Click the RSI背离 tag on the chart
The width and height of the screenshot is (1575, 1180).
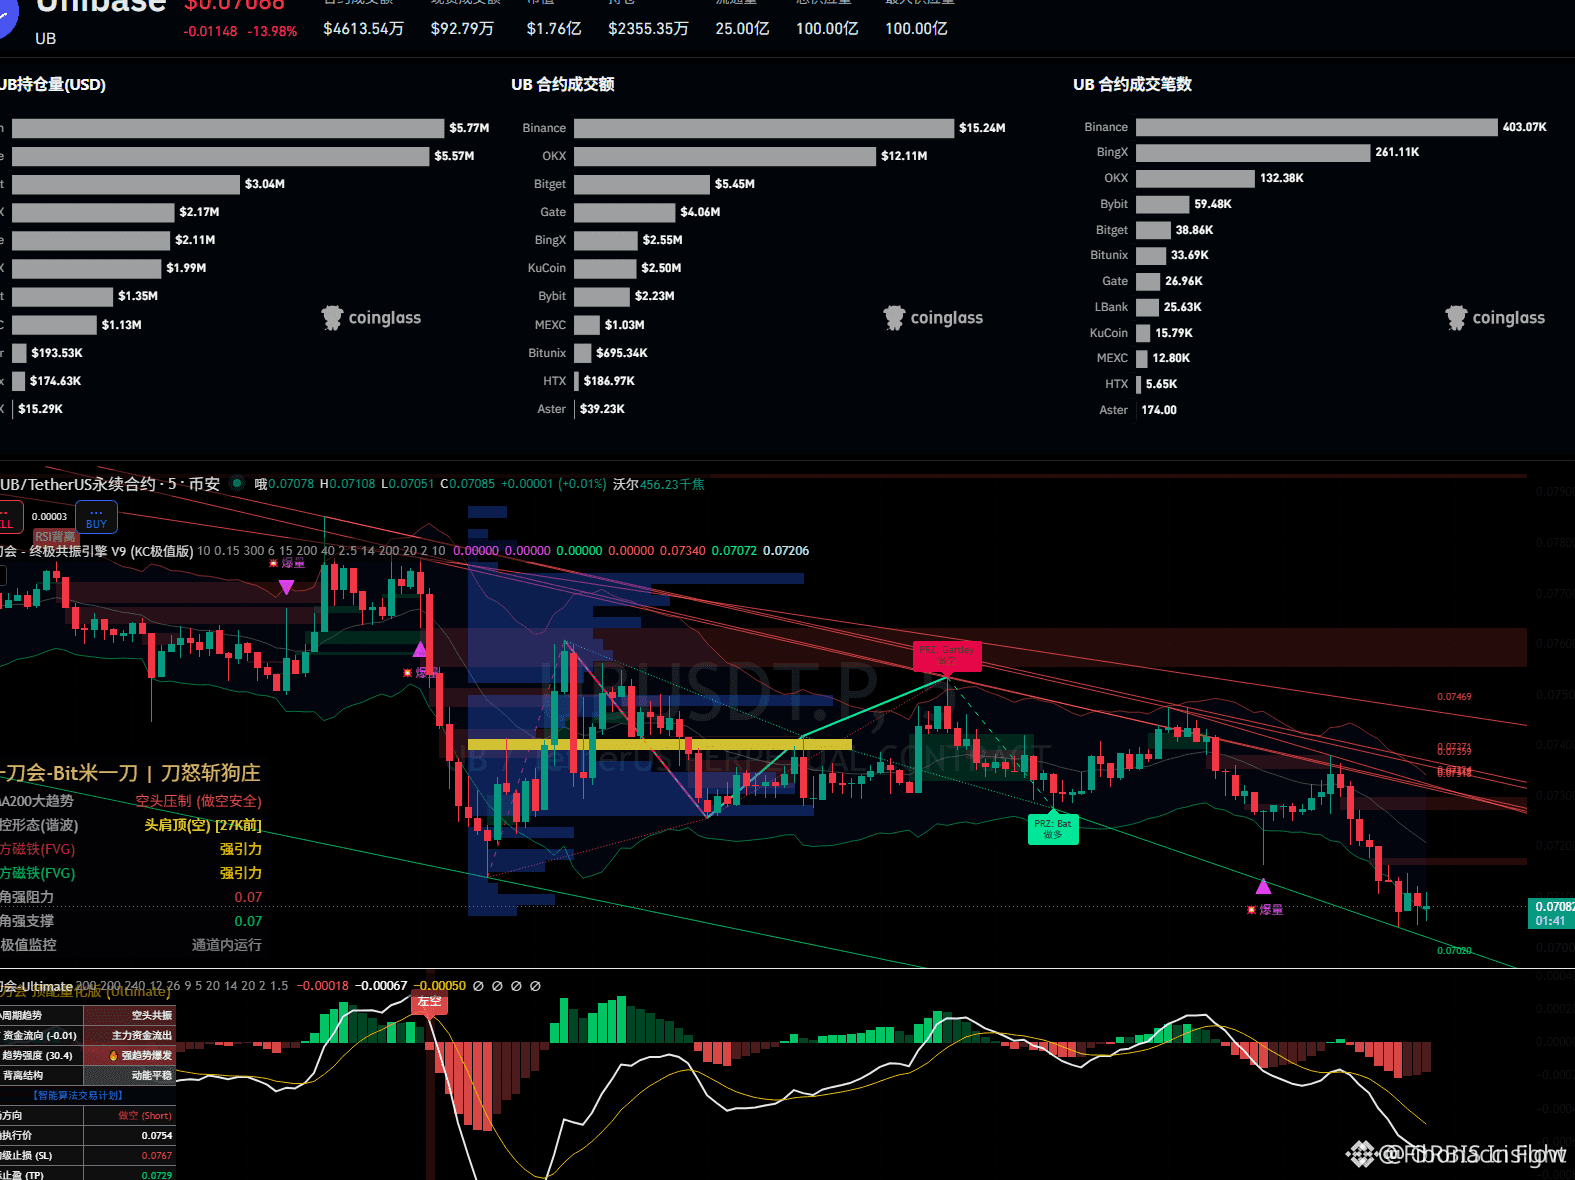tap(55, 537)
